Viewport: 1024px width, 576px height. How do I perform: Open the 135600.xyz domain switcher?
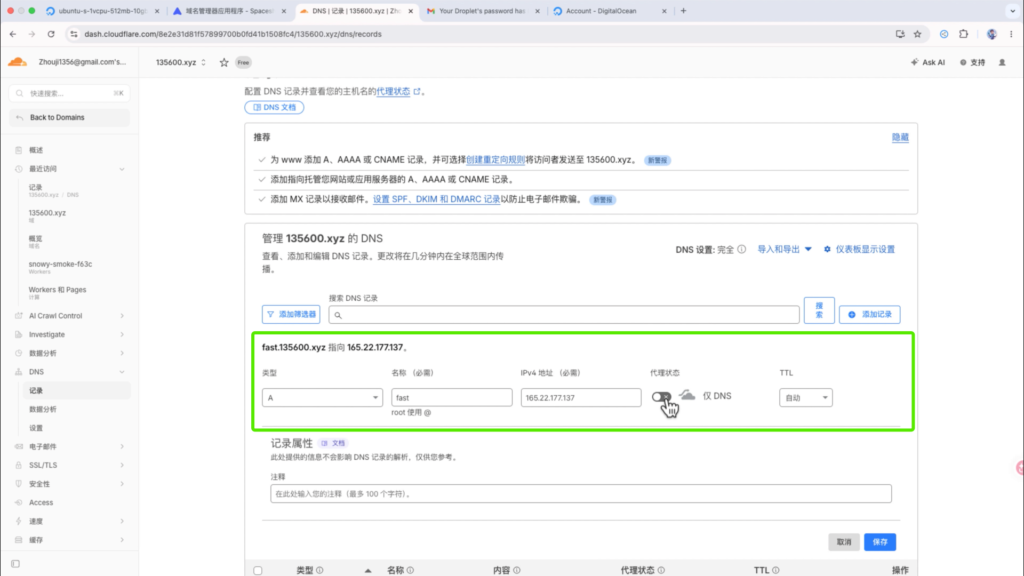point(181,62)
